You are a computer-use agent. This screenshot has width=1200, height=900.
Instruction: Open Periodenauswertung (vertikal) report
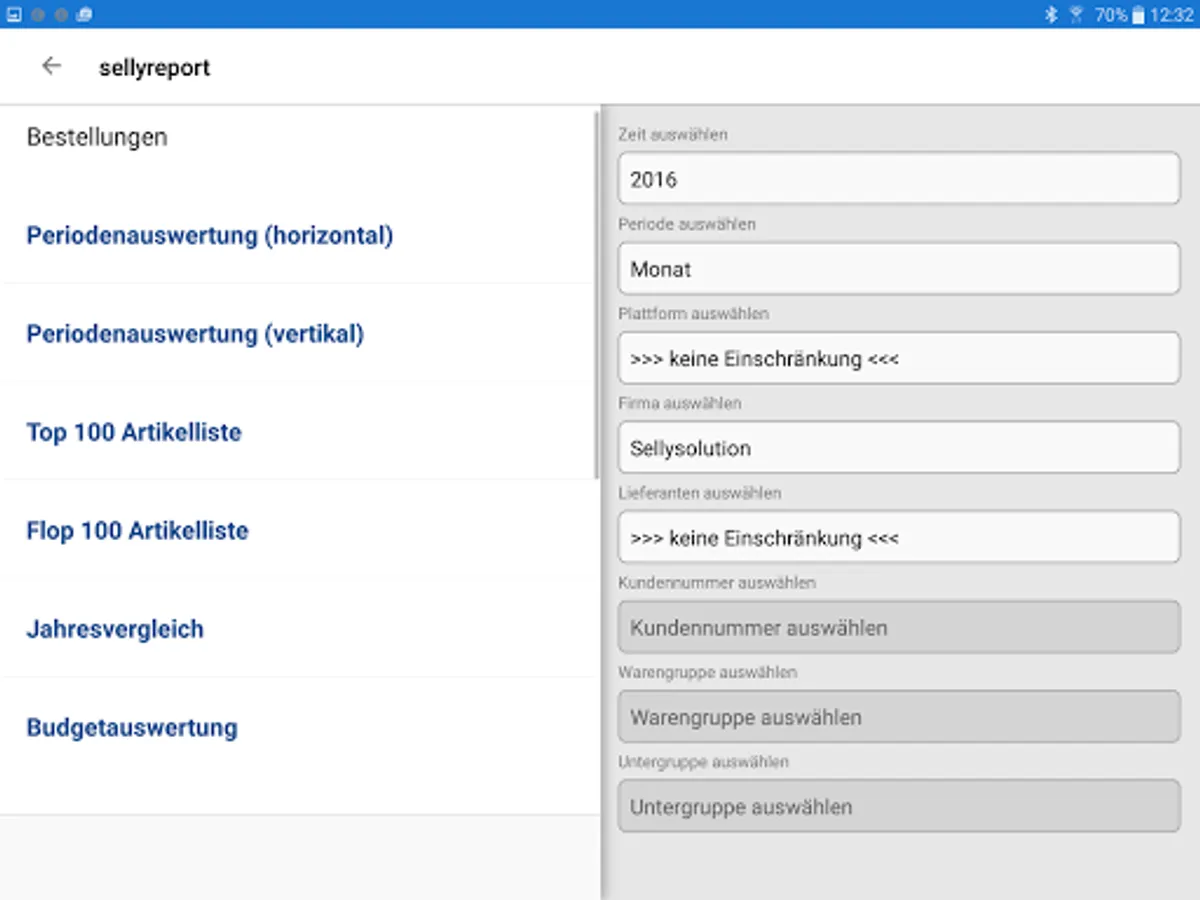coord(195,334)
